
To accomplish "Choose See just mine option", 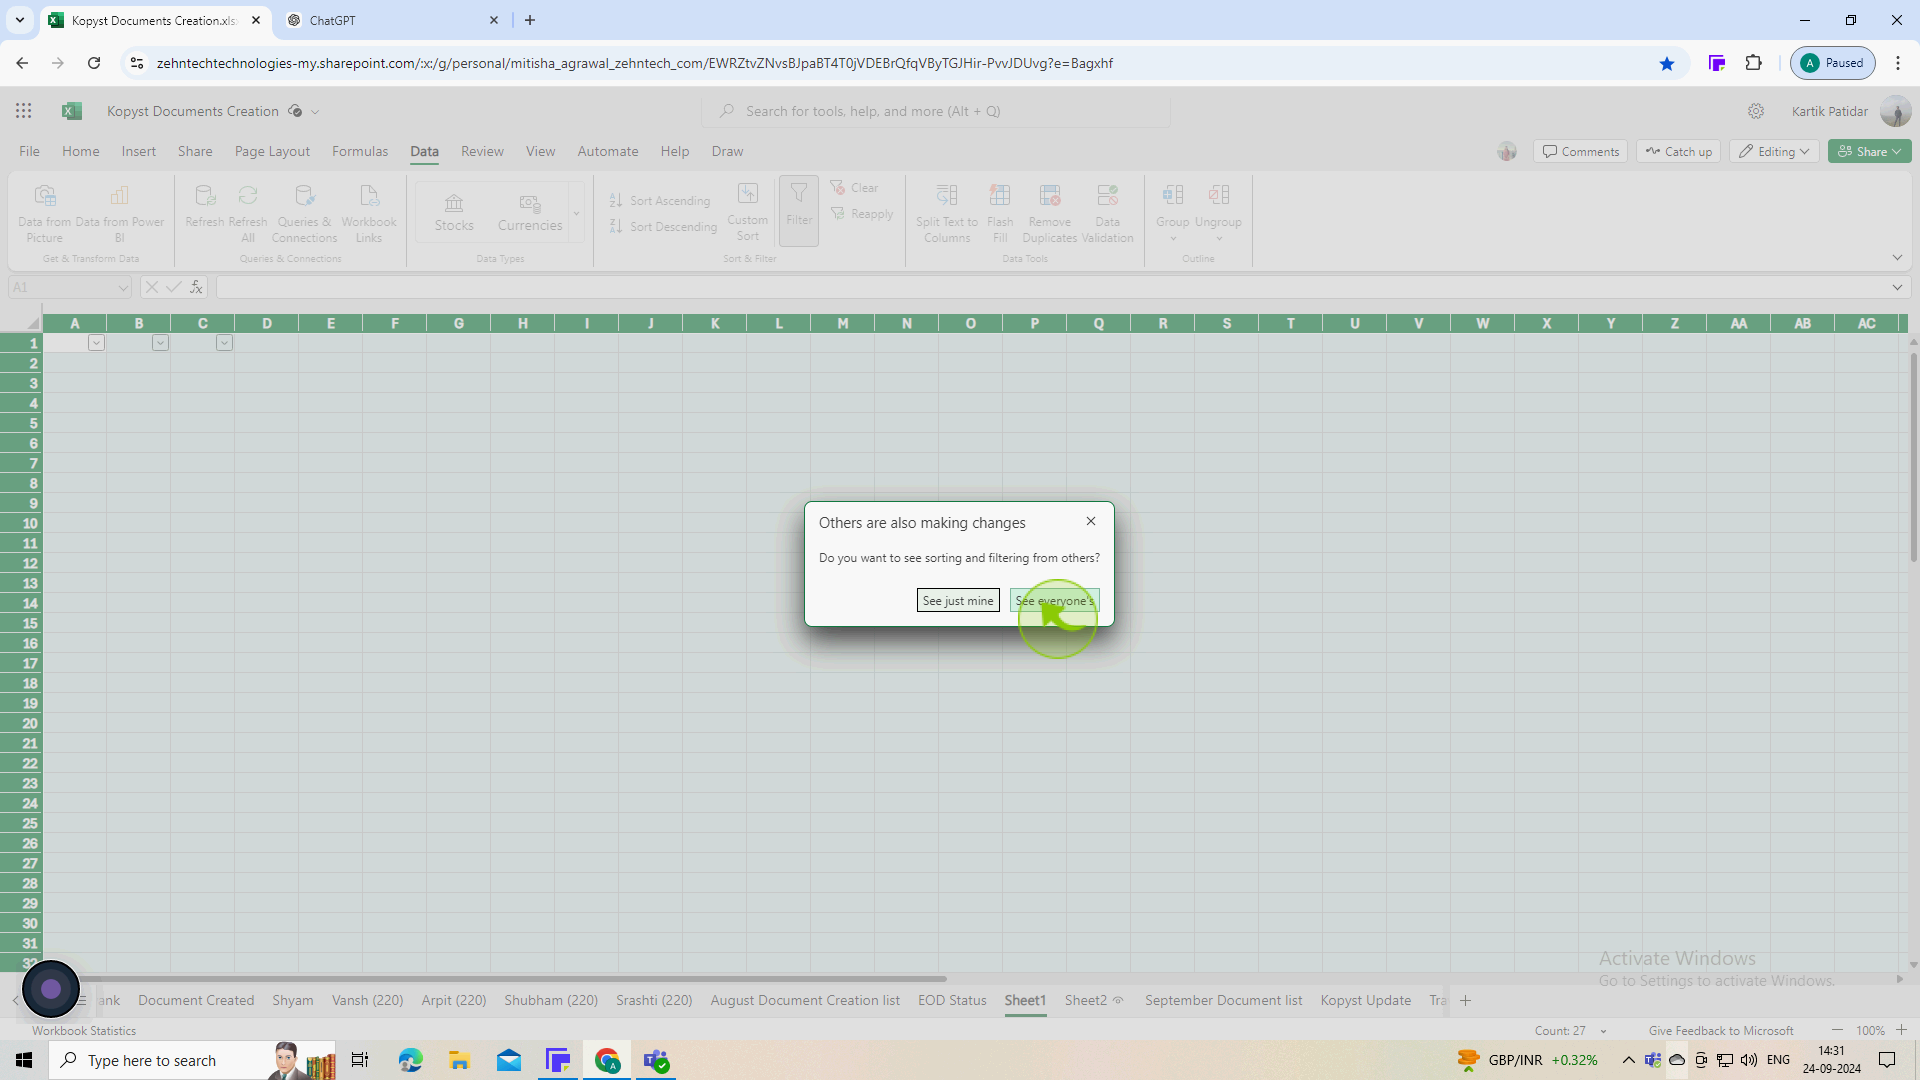I will point(958,600).
